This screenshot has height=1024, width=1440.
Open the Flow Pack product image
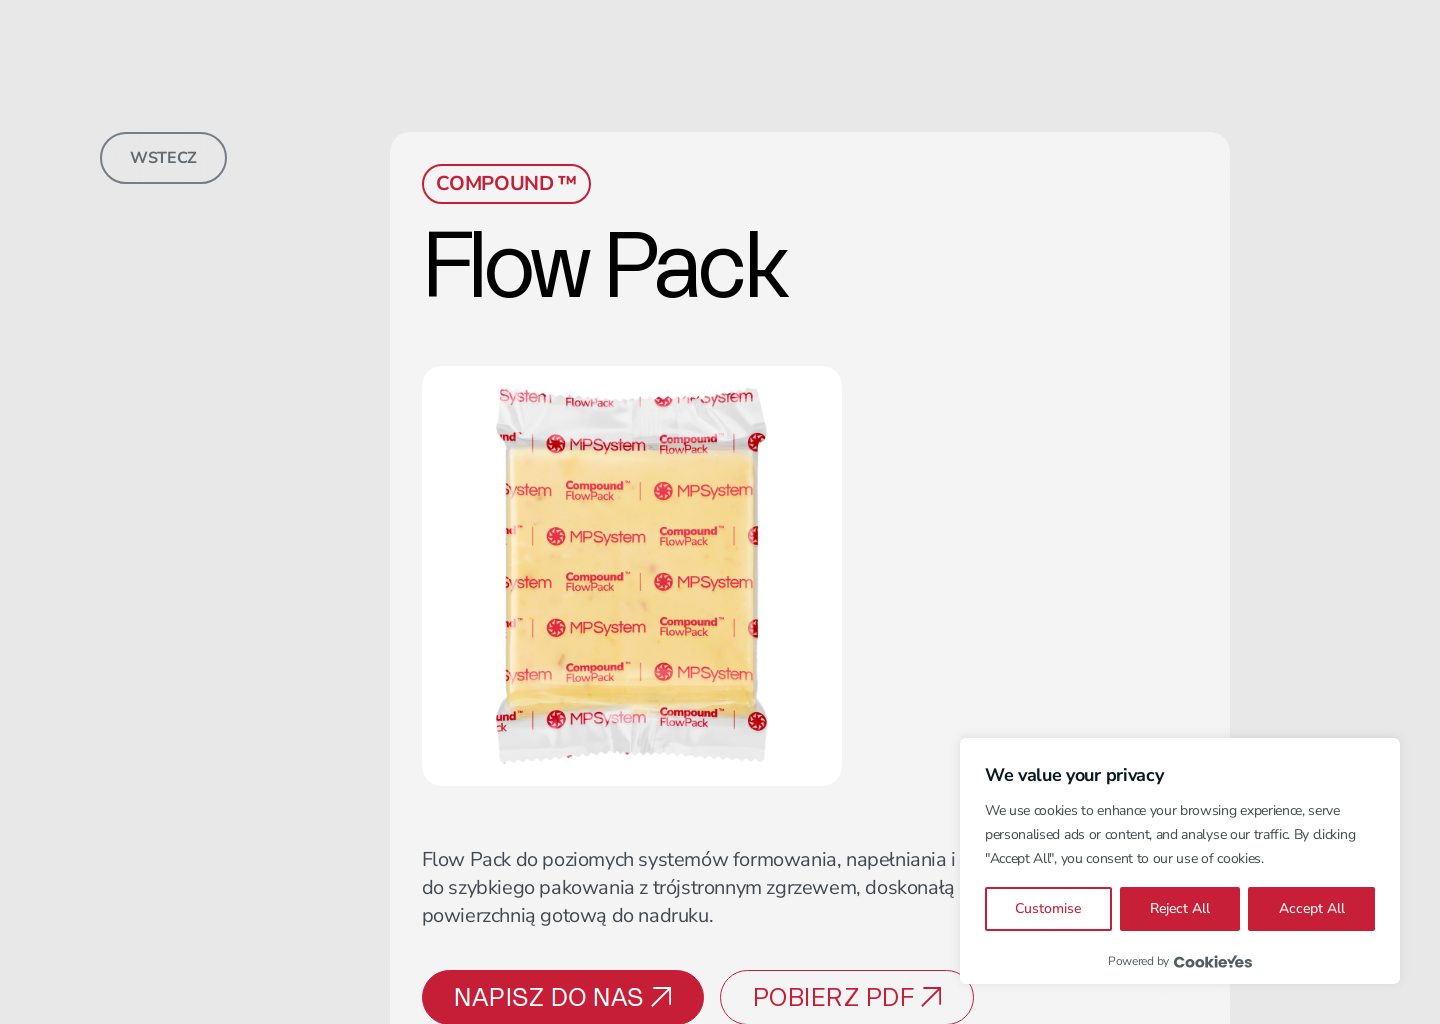631,575
